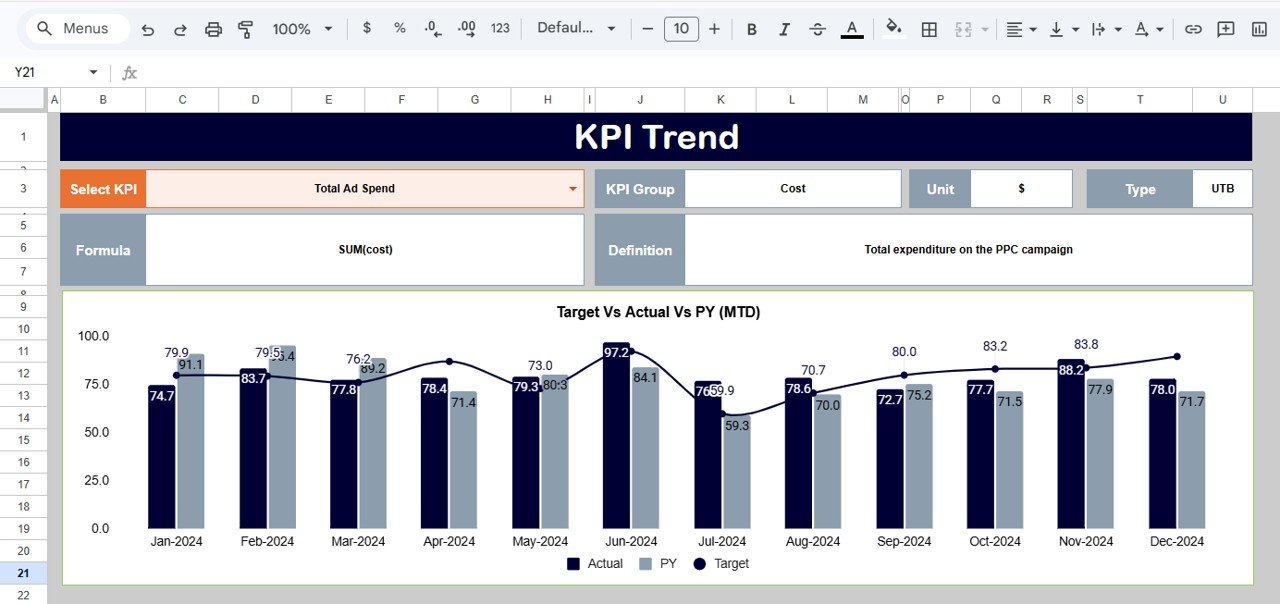
Task: Toggle strikethrough formatting
Action: click(x=817, y=29)
